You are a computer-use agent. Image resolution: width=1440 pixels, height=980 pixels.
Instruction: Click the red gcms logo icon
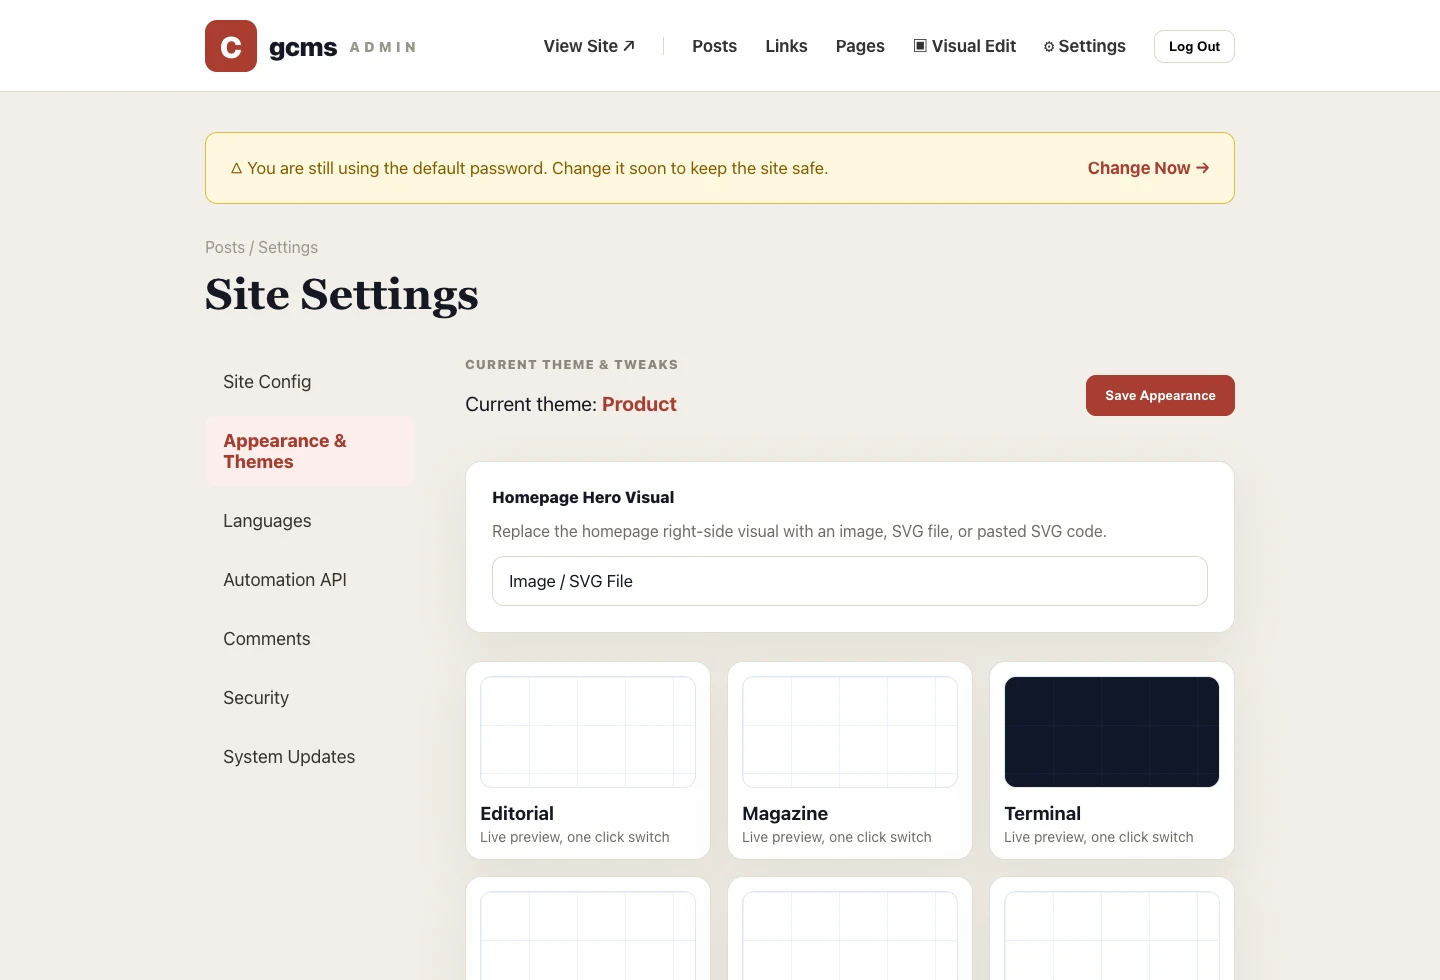231,46
